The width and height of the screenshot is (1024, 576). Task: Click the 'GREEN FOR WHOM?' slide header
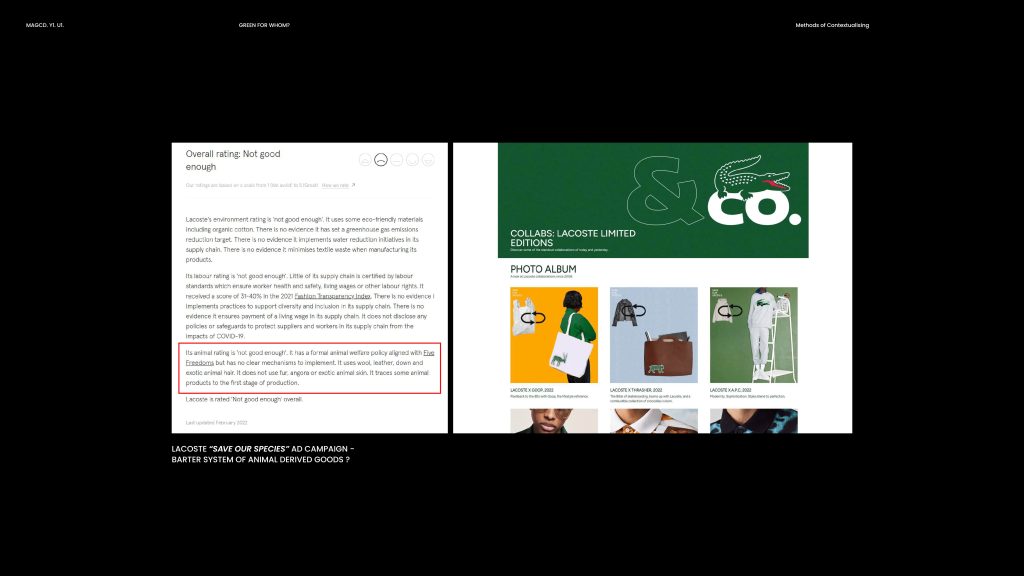click(x=264, y=25)
